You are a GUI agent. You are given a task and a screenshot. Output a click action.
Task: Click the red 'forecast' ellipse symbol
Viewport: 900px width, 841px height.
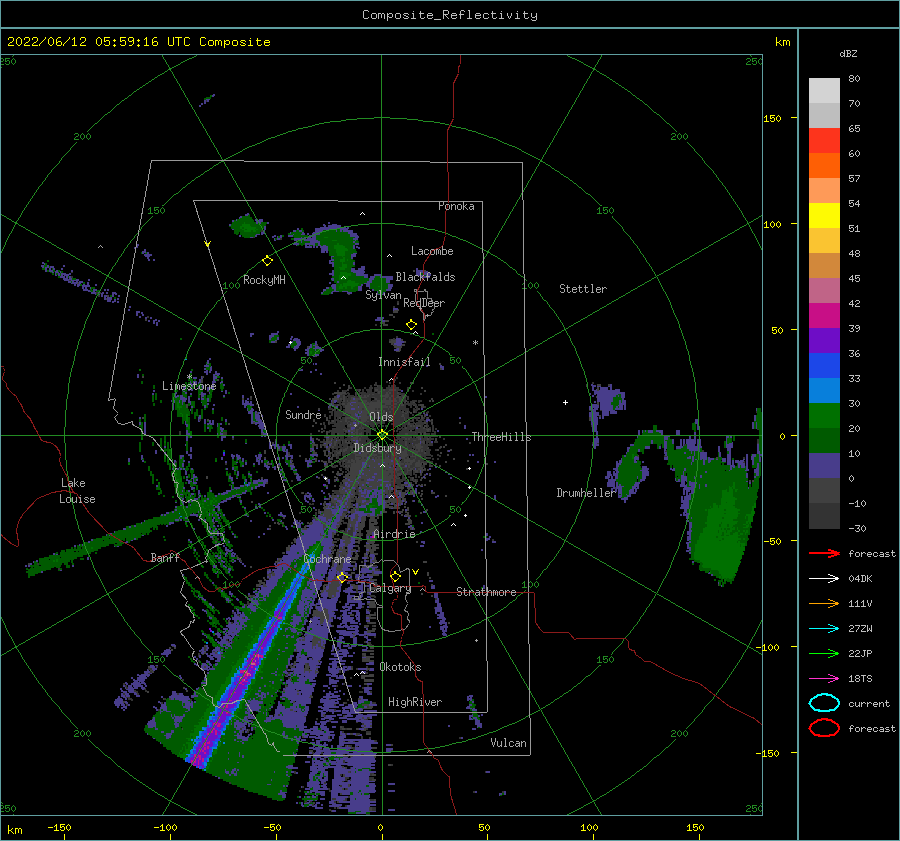tap(824, 728)
